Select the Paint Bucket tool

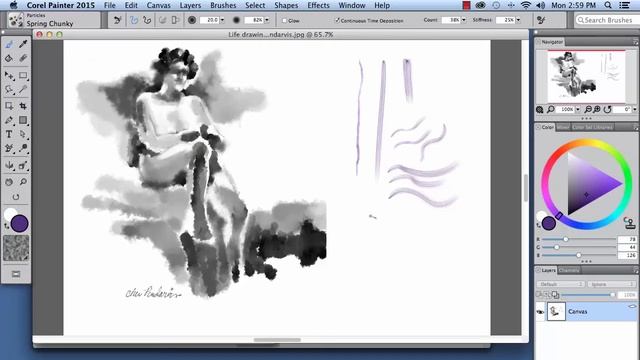pyautogui.click(x=9, y=58)
